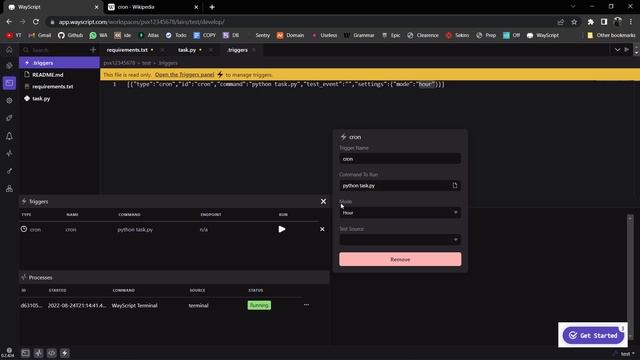Click the Remove button in cron panel

(400, 259)
